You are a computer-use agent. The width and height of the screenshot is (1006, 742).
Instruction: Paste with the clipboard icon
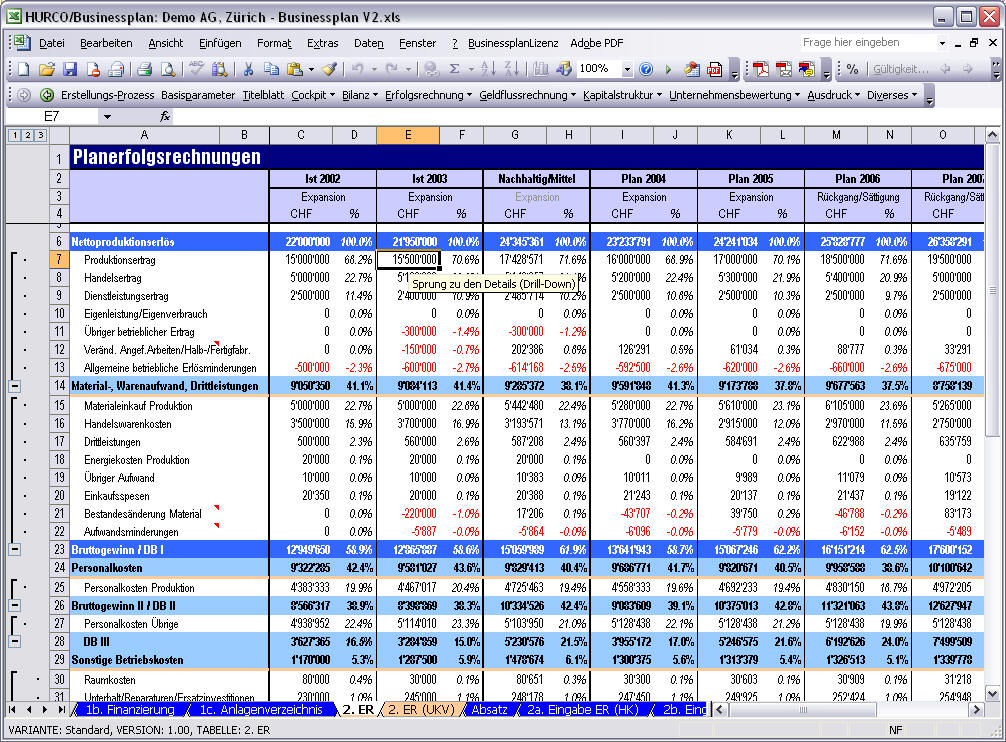(x=295, y=69)
